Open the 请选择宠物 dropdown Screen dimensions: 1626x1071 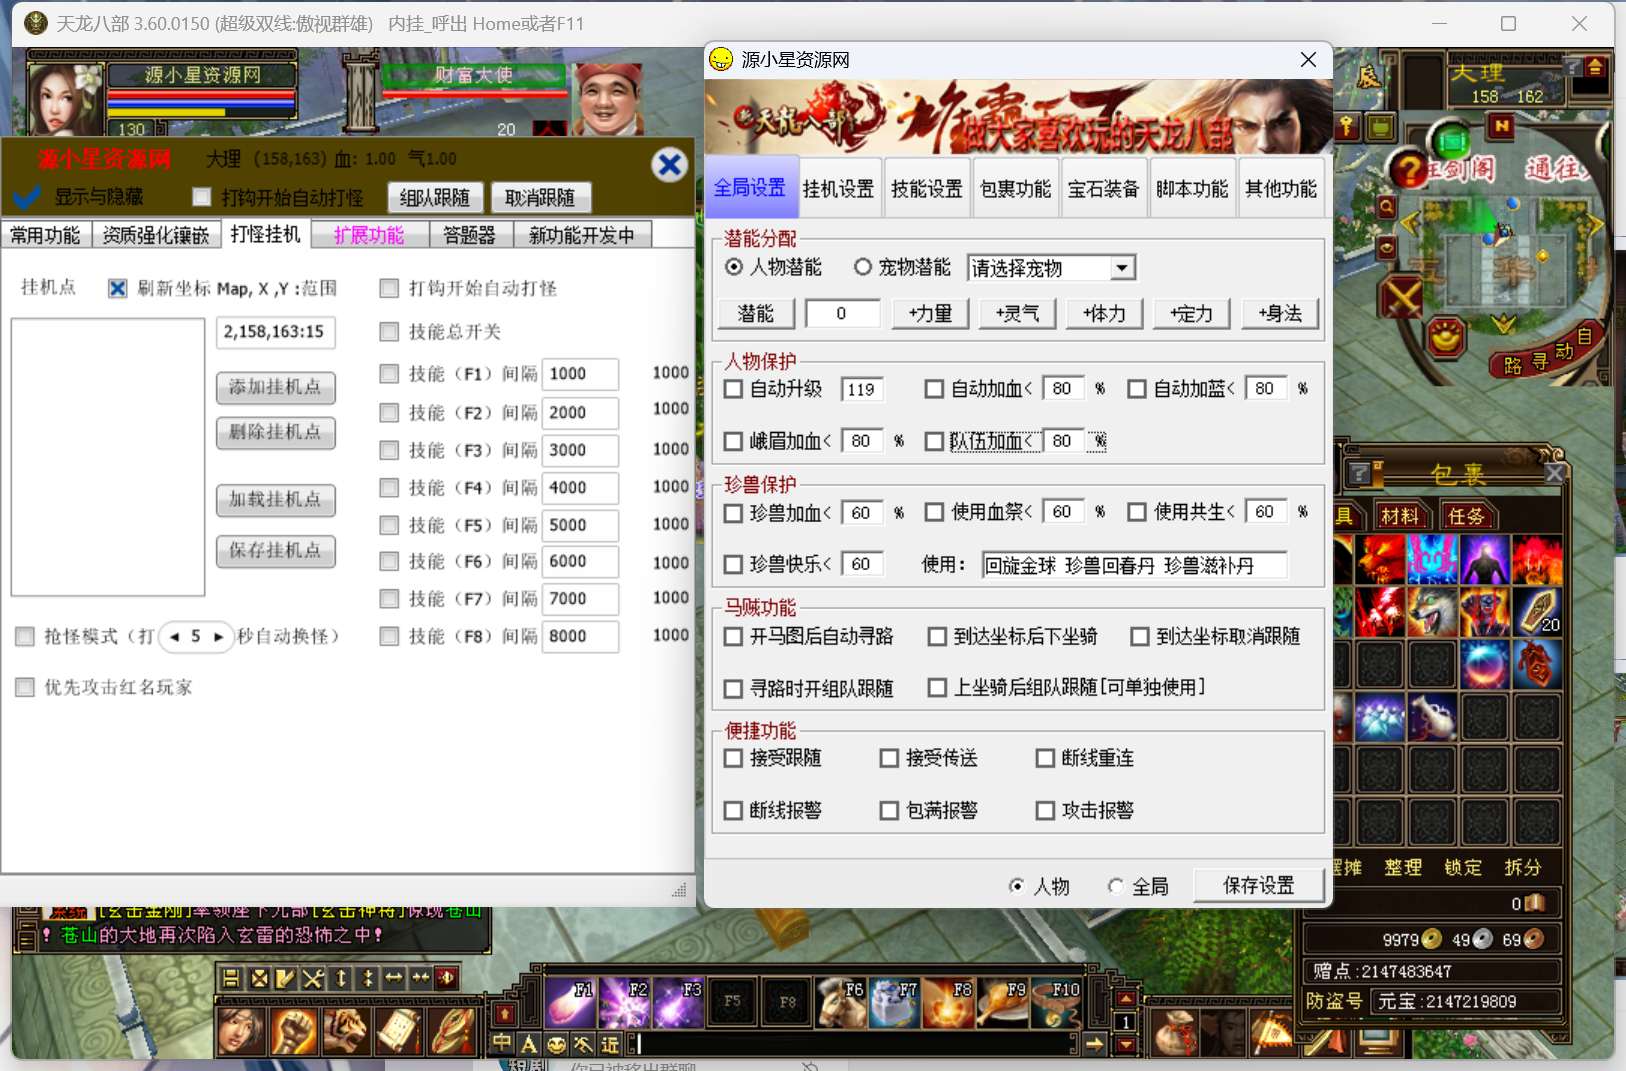1122,268
